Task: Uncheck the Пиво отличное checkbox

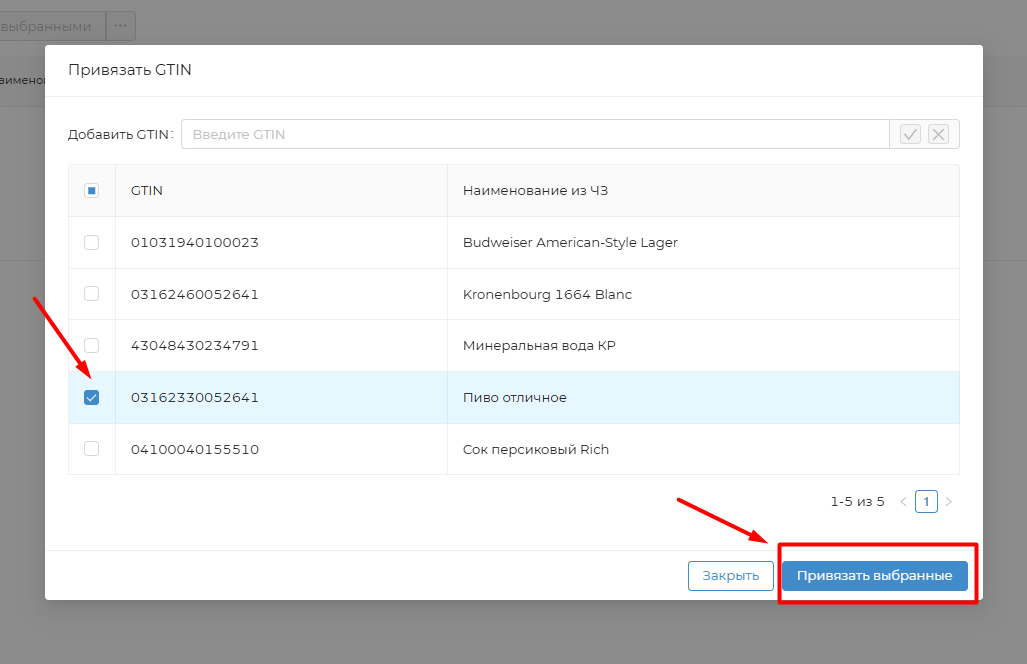Action: [x=91, y=398]
